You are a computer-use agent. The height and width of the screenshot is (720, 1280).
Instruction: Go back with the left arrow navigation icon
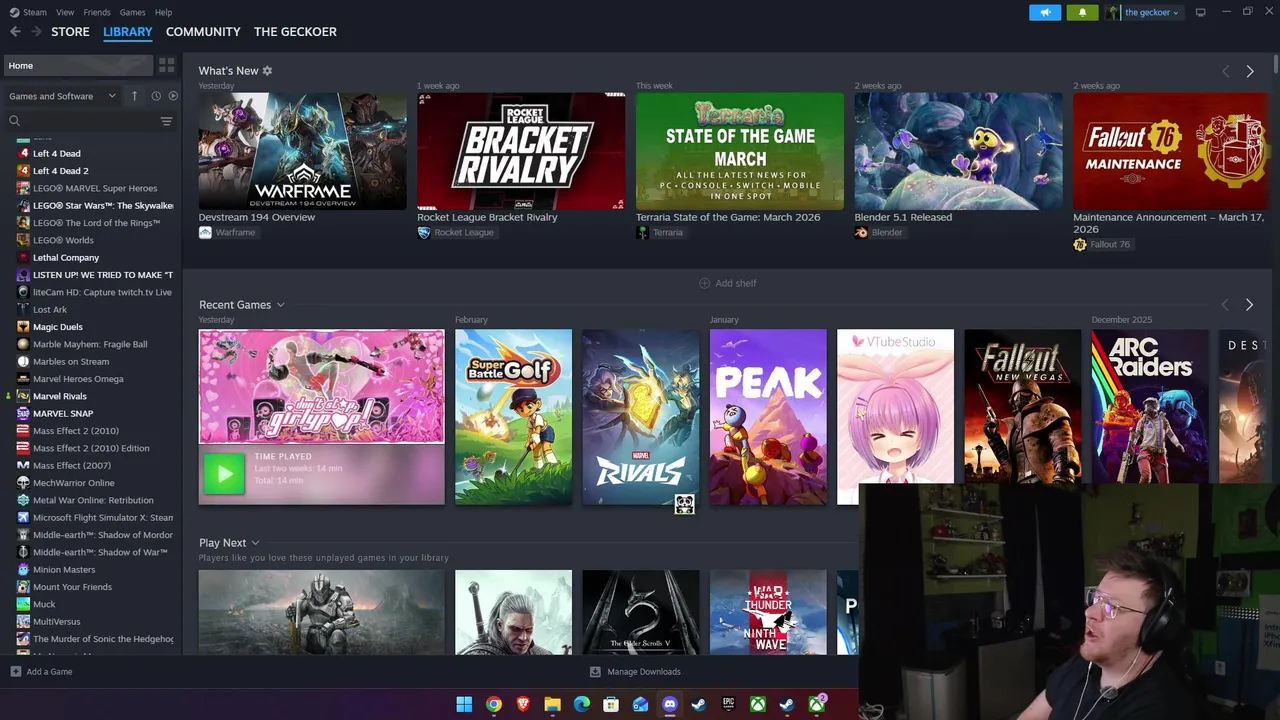click(x=15, y=32)
